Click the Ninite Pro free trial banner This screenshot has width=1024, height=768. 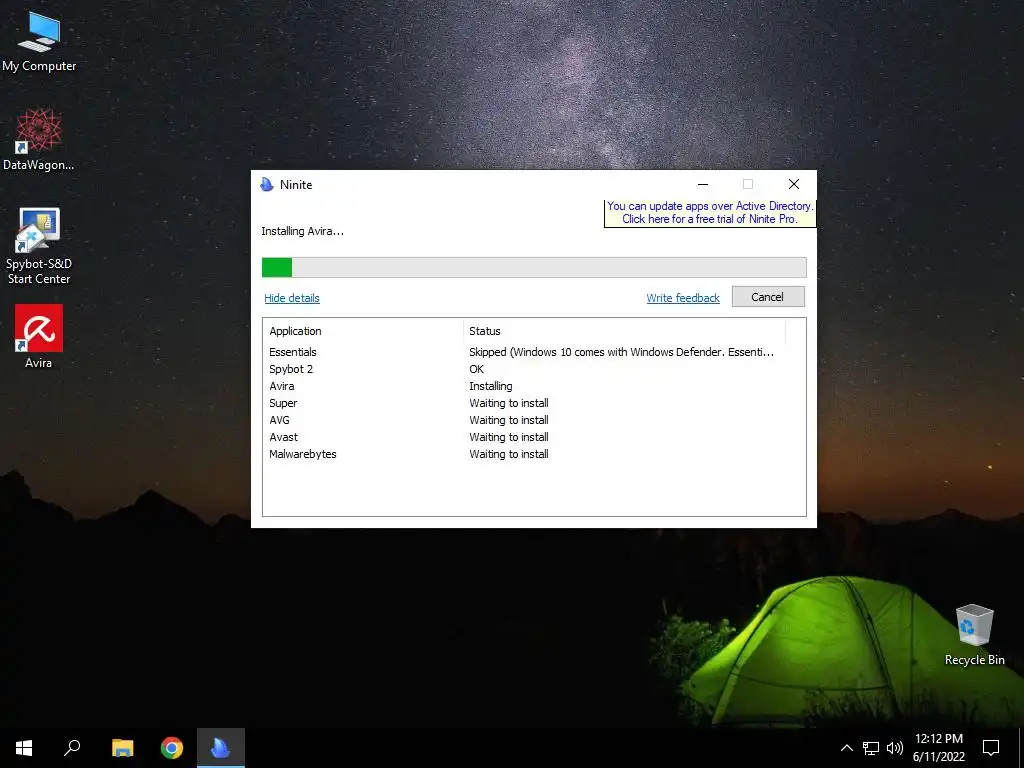point(710,213)
